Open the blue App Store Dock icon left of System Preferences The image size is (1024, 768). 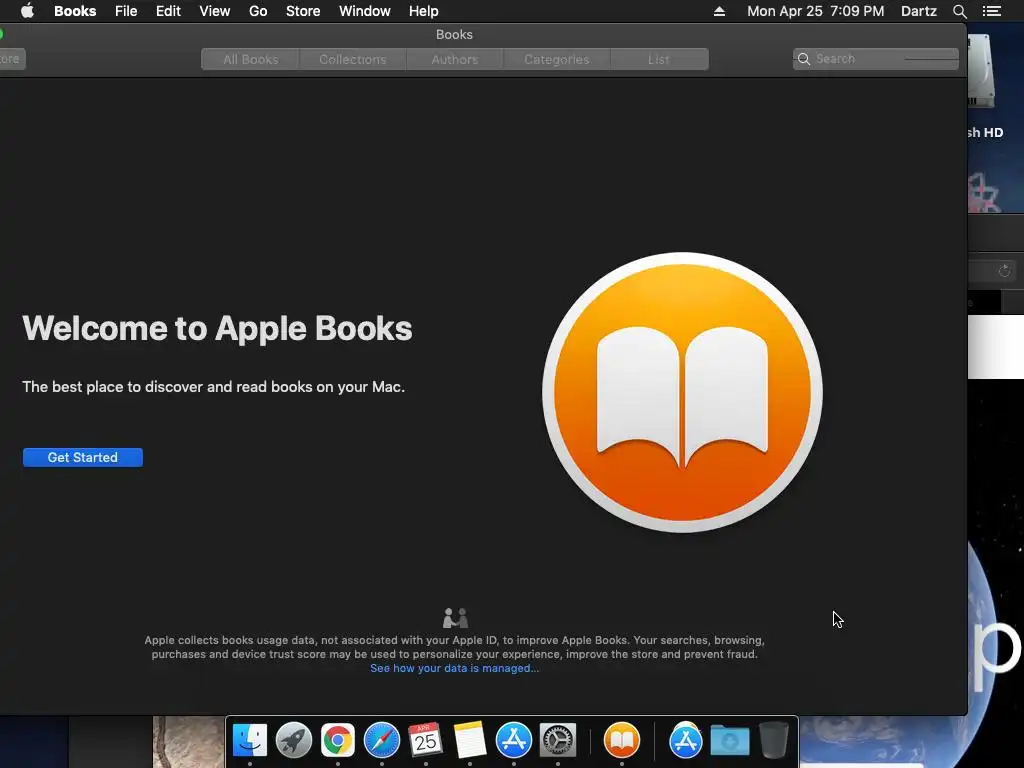point(514,740)
